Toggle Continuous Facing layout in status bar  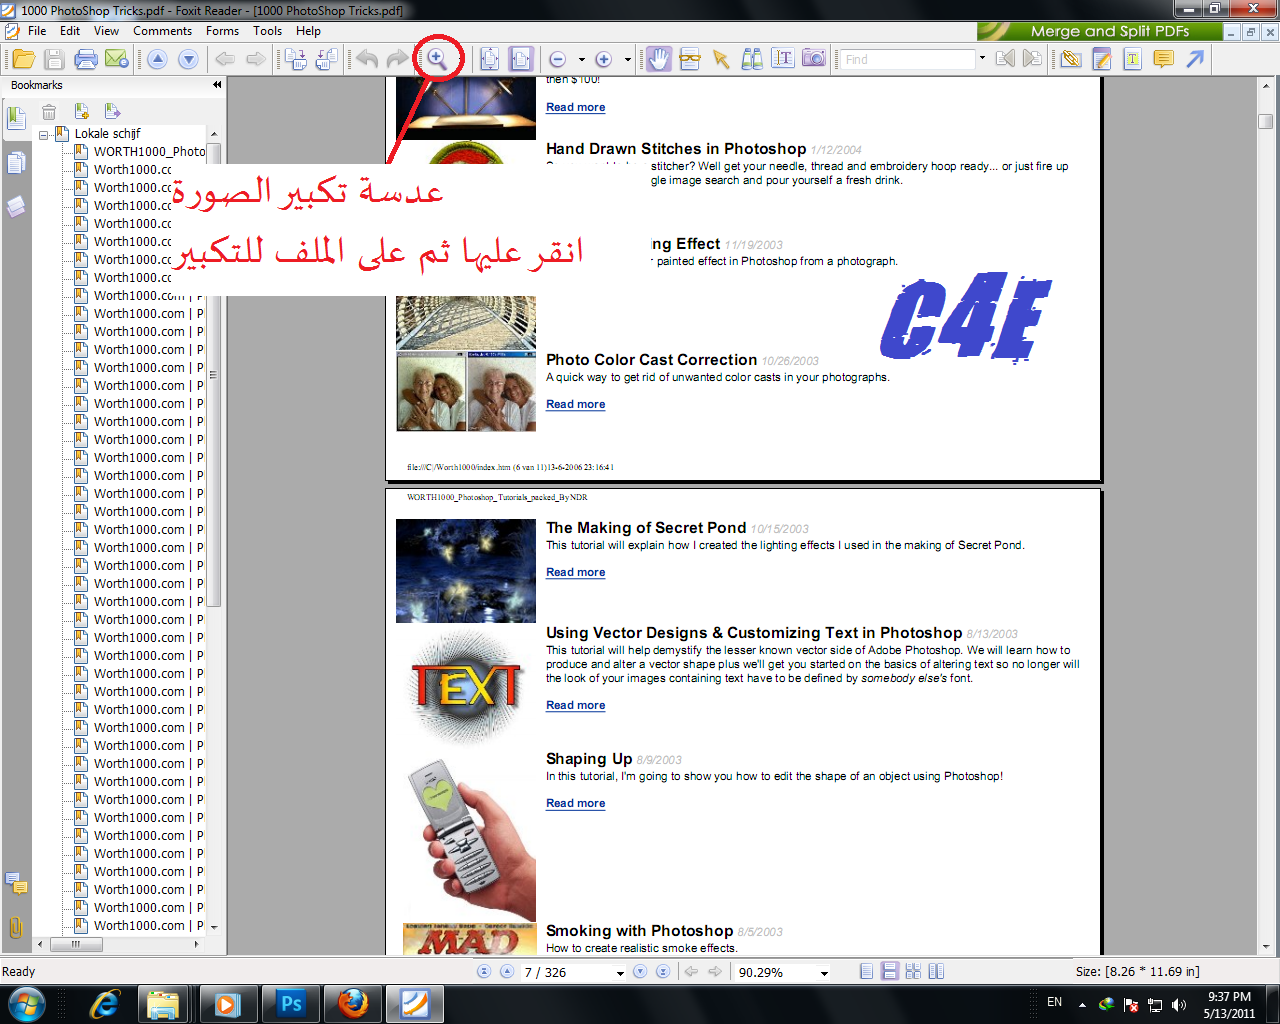[x=936, y=972]
